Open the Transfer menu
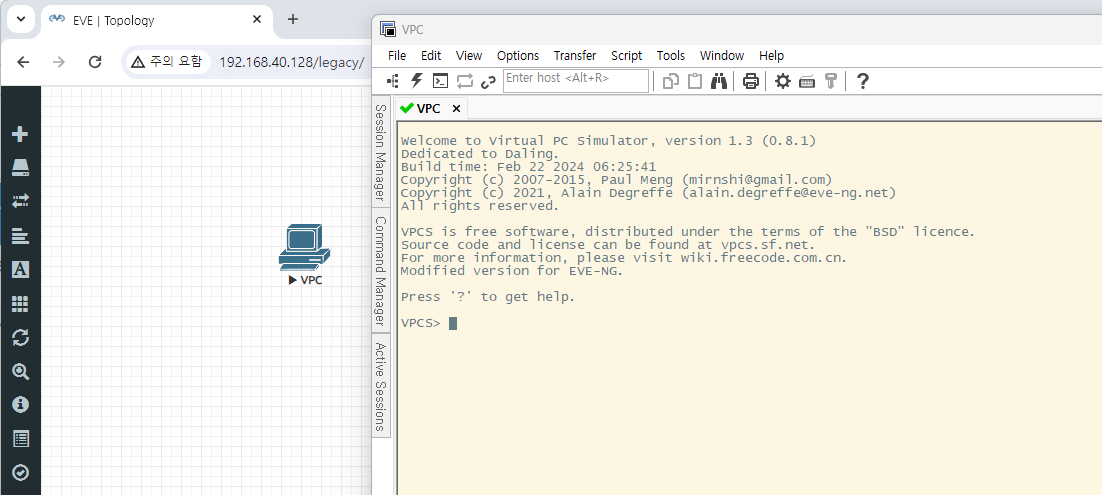Screen dimensions: 1102x495 click(575, 56)
